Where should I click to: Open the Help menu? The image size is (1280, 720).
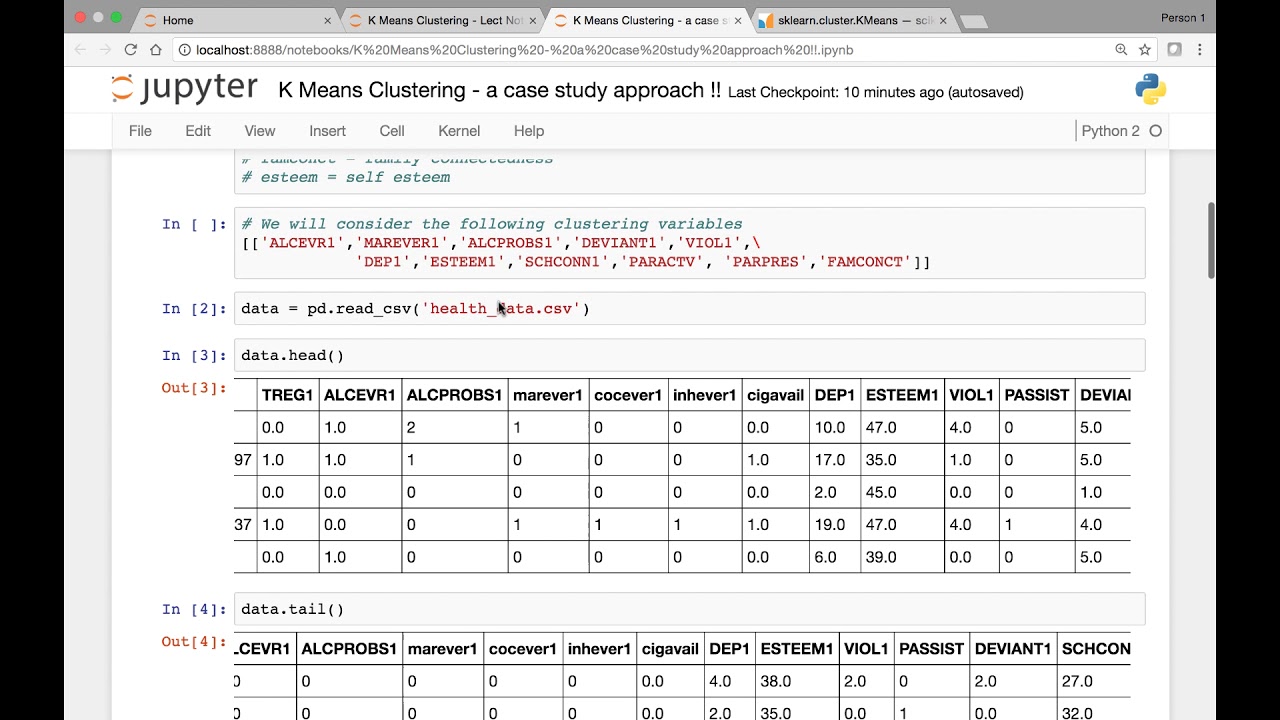529,131
